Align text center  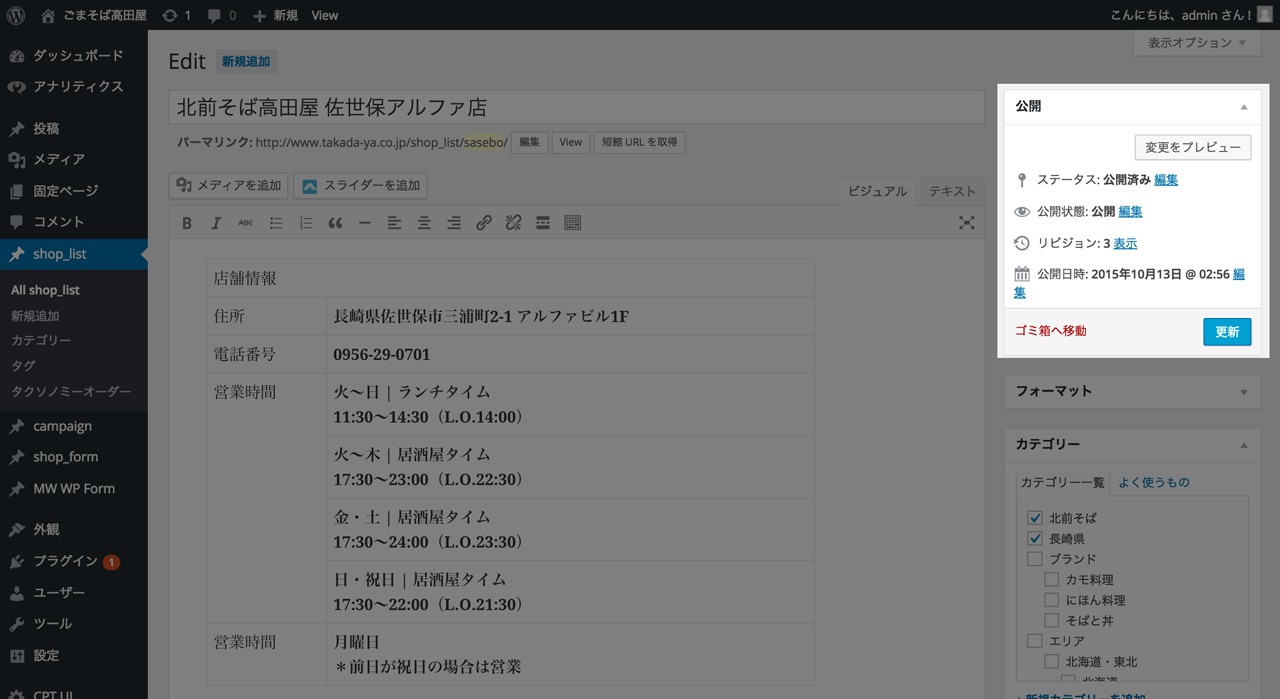(x=424, y=223)
